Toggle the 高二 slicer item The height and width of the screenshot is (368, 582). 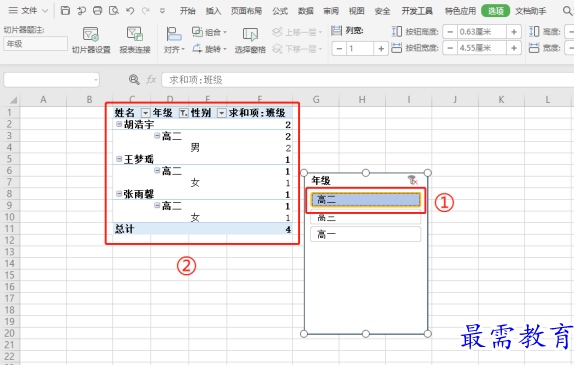(x=366, y=200)
